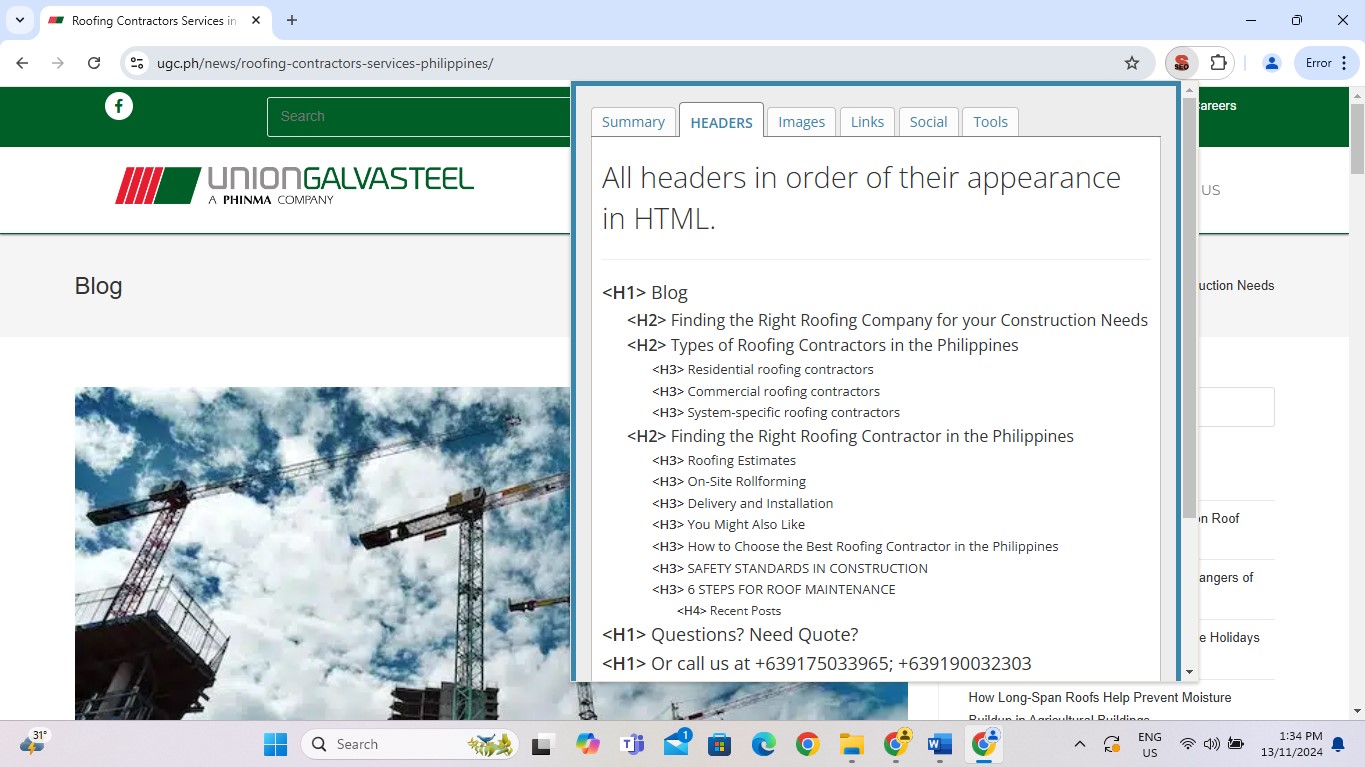Open the SEO extension icon in the toolbar
1365x767 pixels.
click(x=1181, y=63)
